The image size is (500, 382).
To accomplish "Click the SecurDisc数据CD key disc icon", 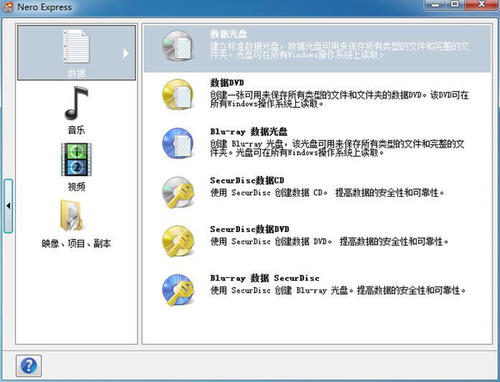I will 178,192.
